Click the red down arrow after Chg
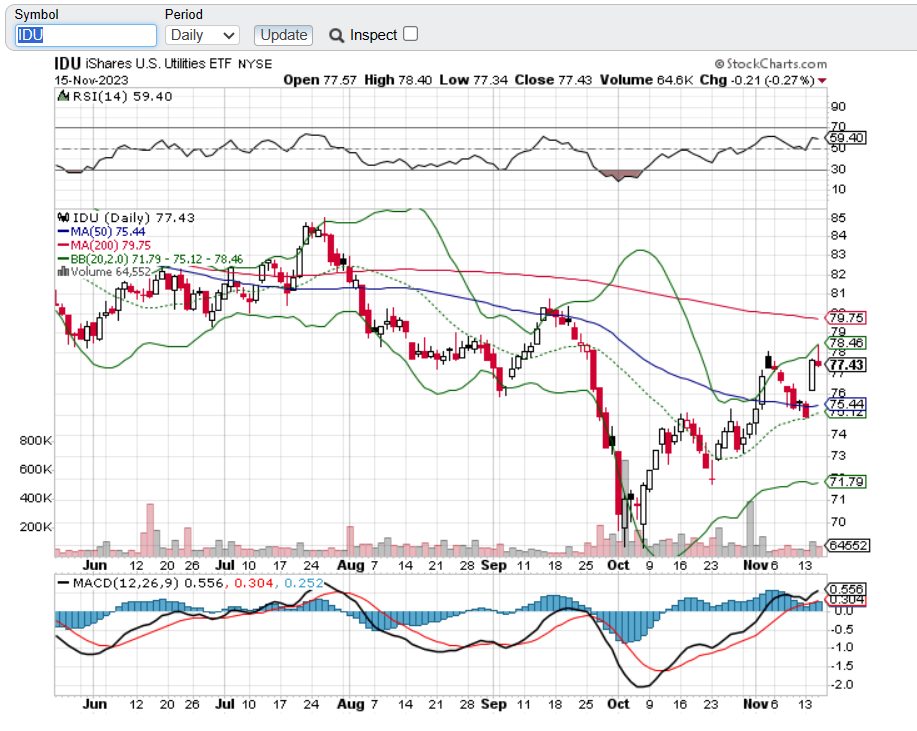 [822, 79]
